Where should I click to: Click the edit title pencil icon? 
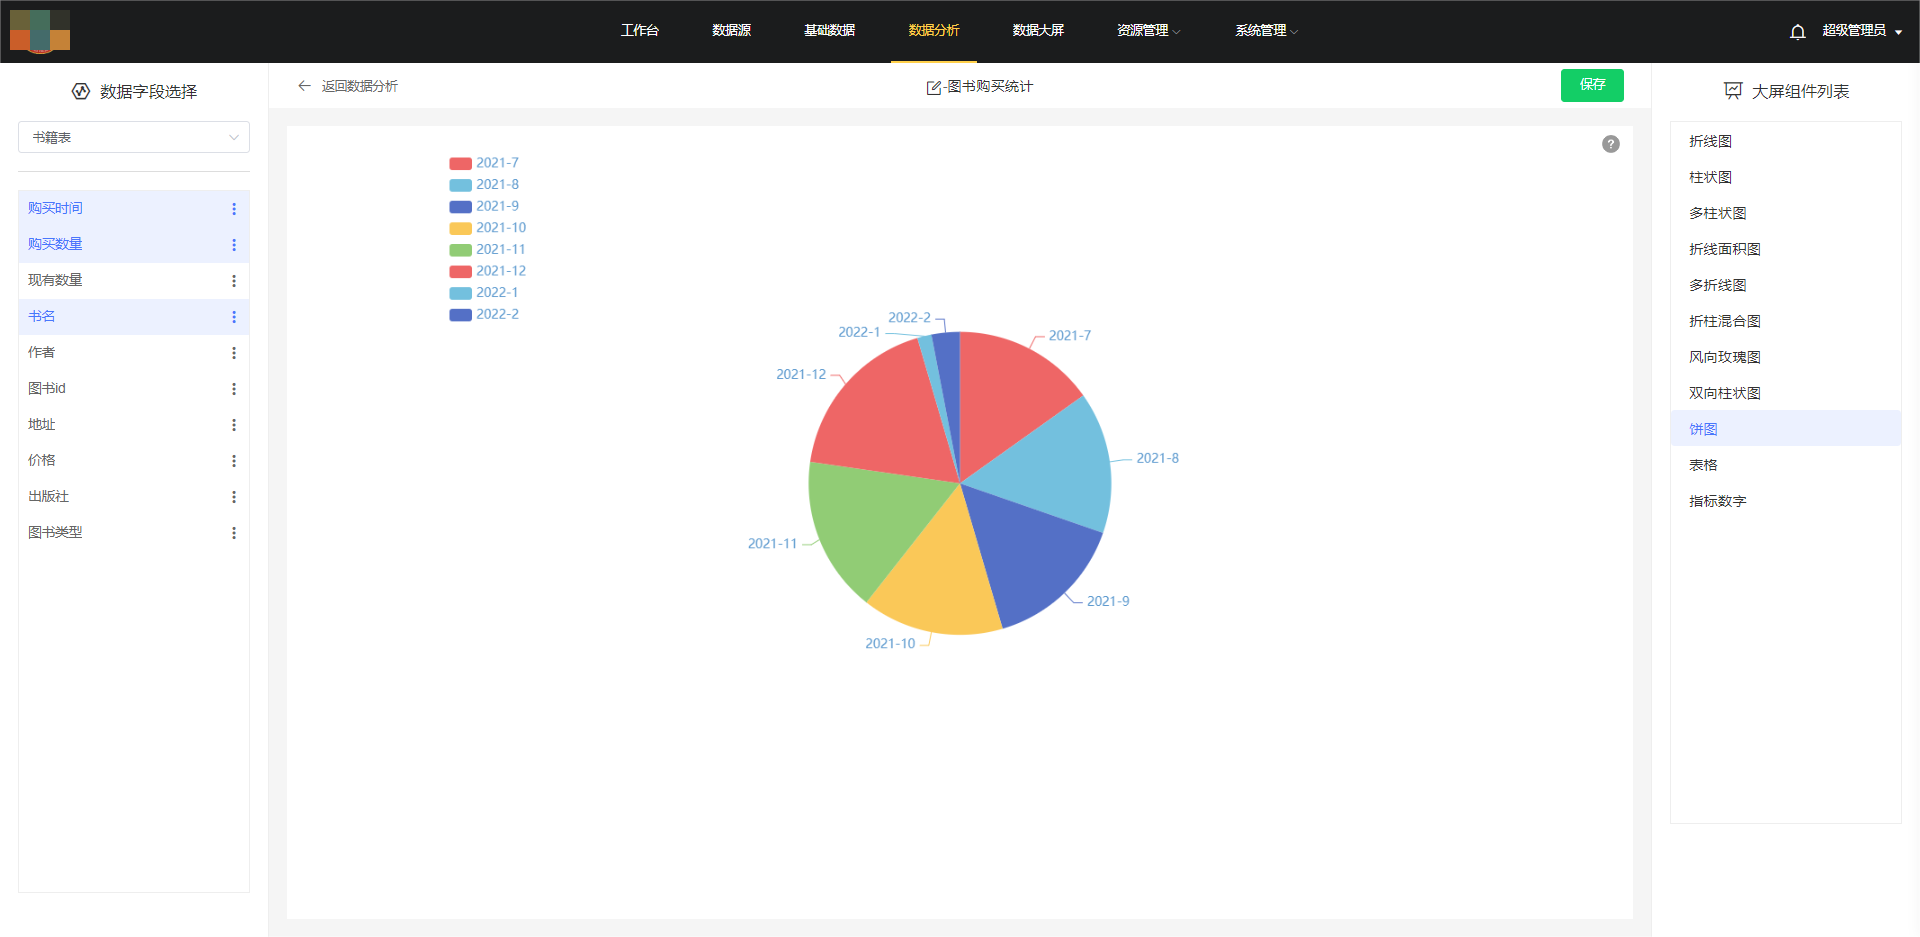(934, 87)
